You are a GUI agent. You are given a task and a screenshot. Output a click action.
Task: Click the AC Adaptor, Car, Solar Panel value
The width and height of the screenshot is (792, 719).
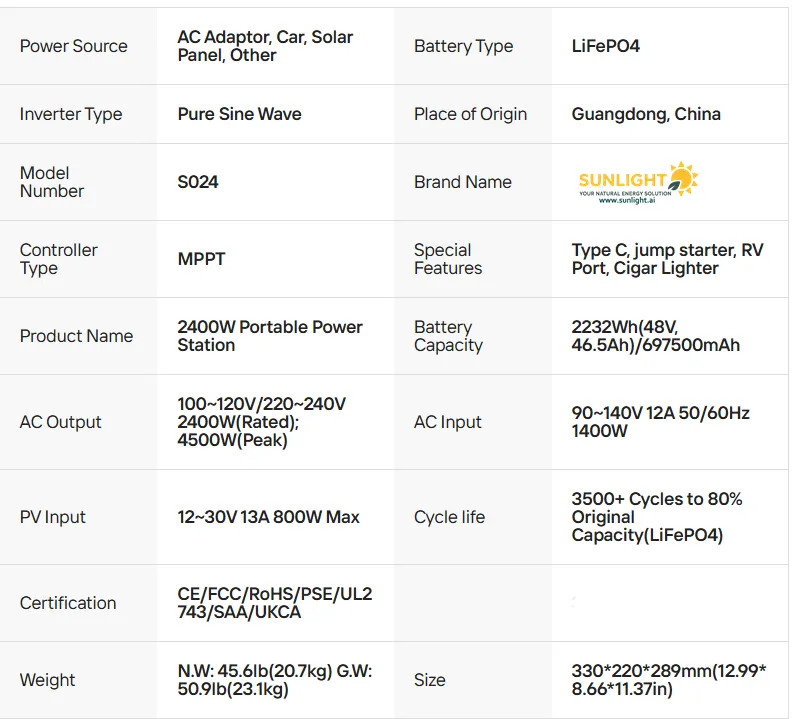pos(265,46)
